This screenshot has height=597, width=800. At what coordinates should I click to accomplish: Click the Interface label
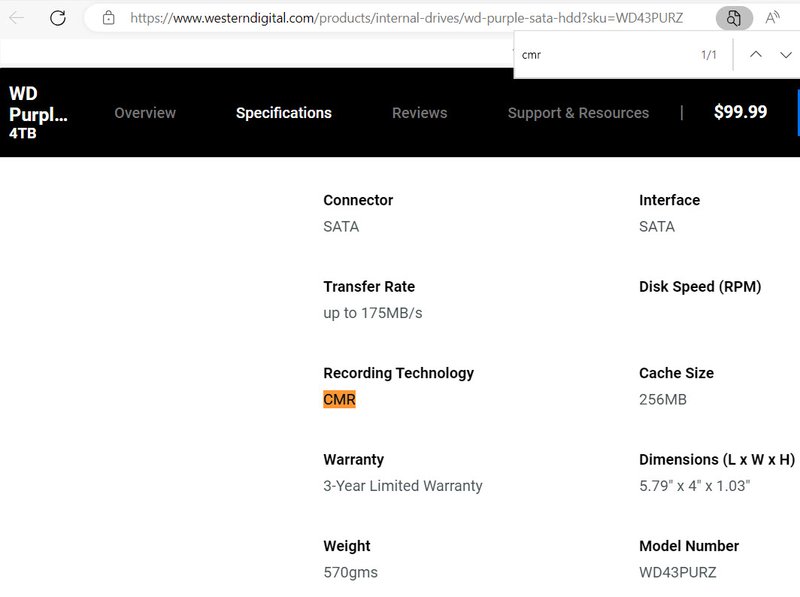[669, 200]
